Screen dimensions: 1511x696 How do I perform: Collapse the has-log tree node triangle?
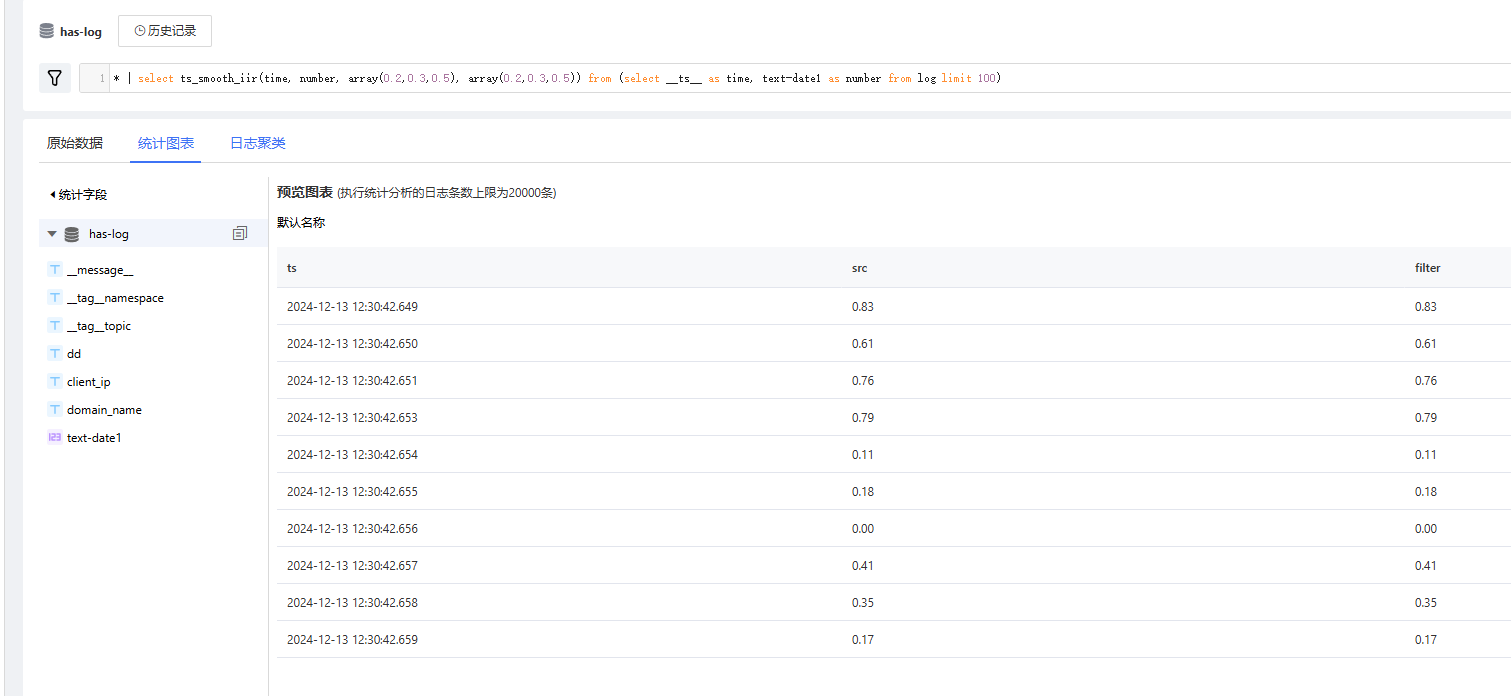52,234
